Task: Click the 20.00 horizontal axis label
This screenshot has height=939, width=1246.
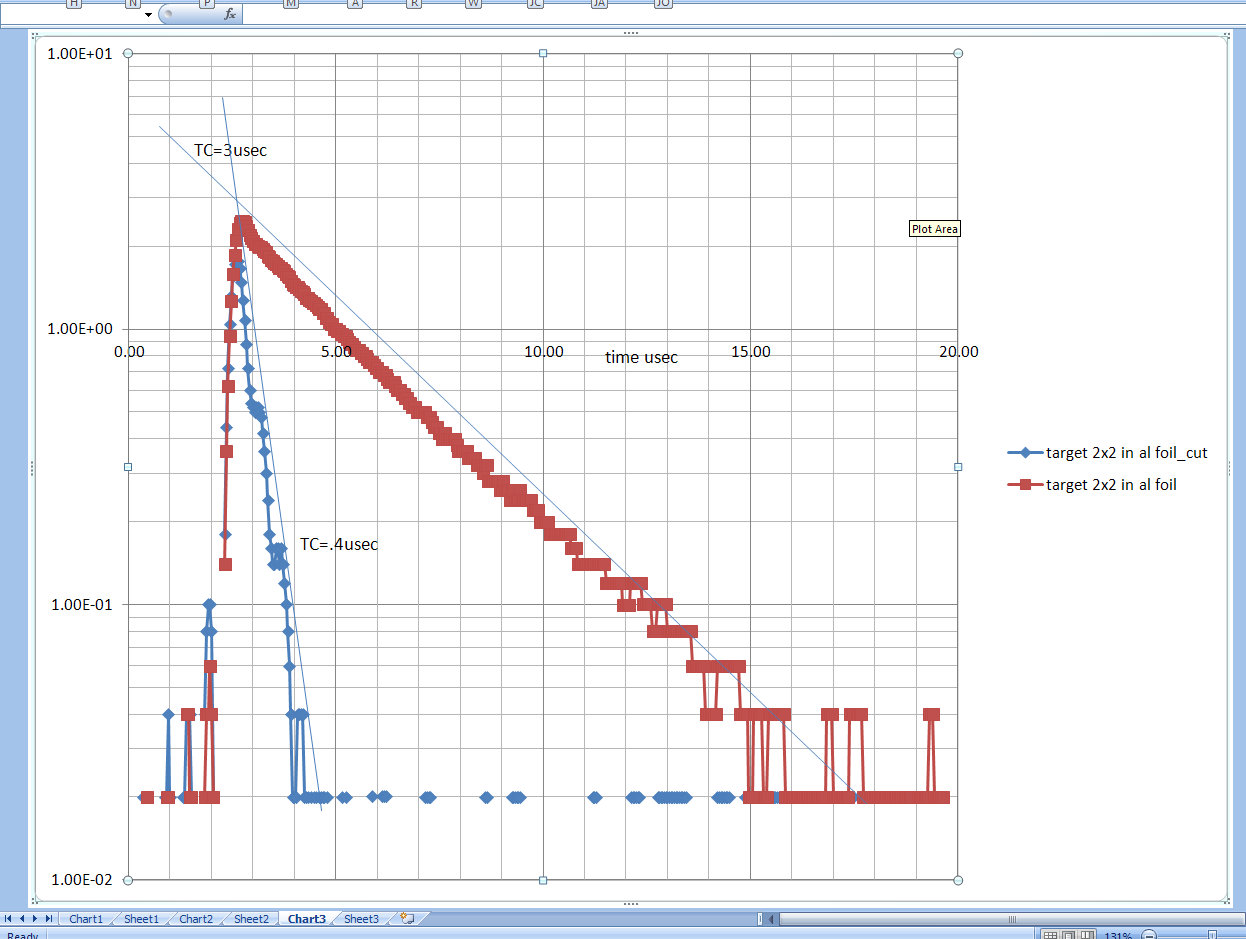Action: (x=959, y=351)
